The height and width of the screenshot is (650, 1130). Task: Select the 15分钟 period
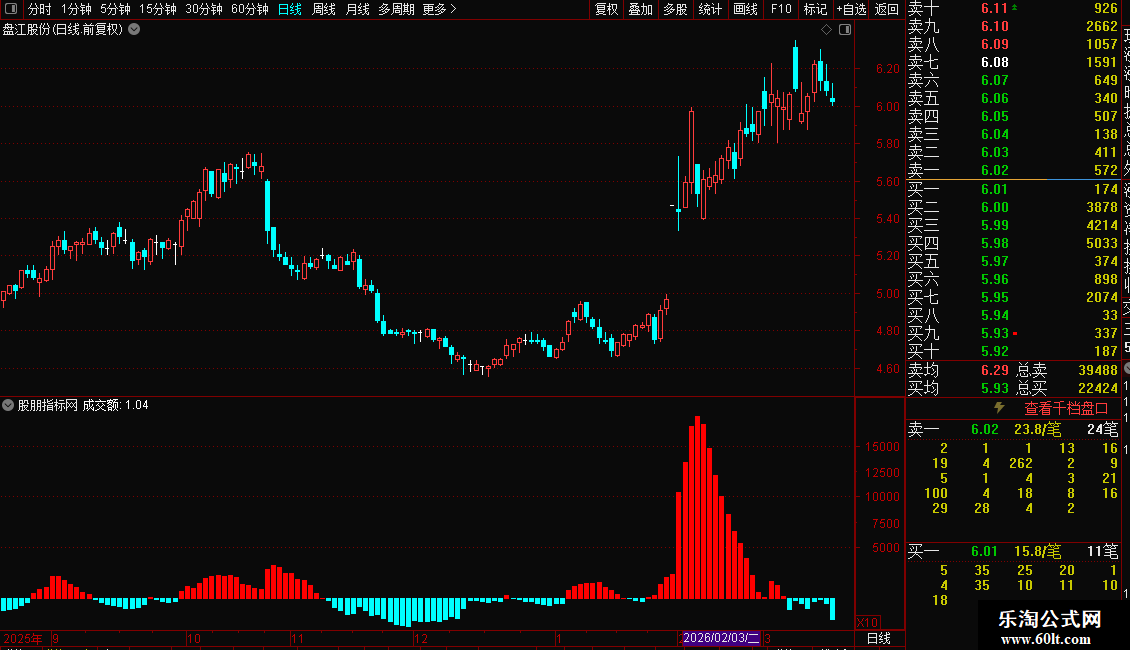tap(157, 9)
